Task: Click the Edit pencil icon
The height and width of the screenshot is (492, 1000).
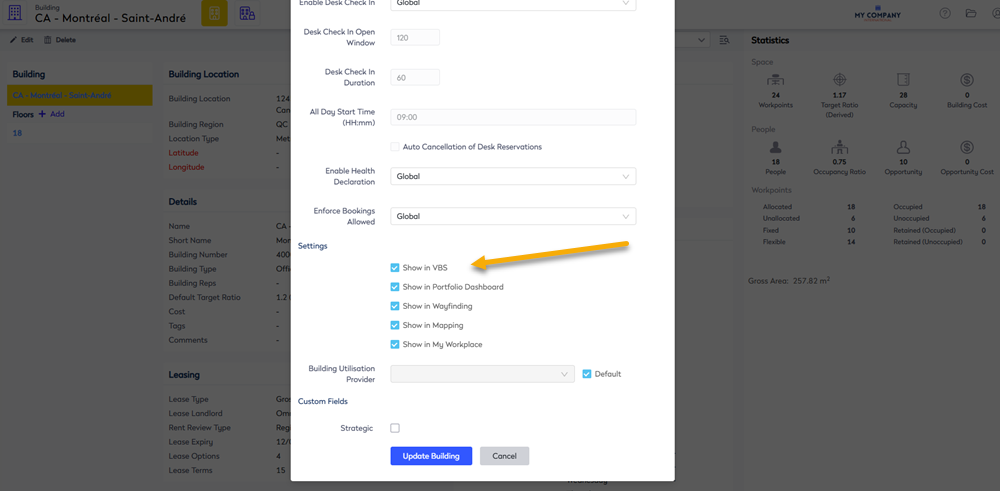Action: pos(14,40)
